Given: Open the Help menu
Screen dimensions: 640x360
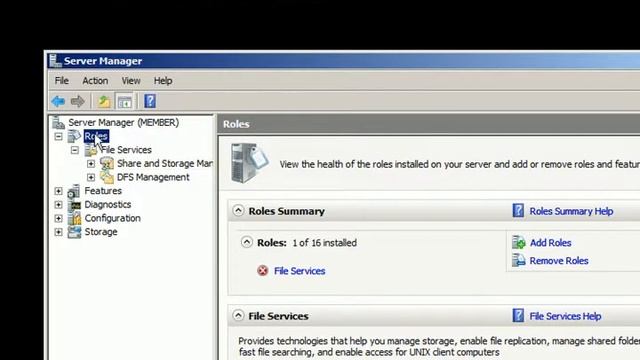Looking at the screenshot, I should (x=163, y=81).
